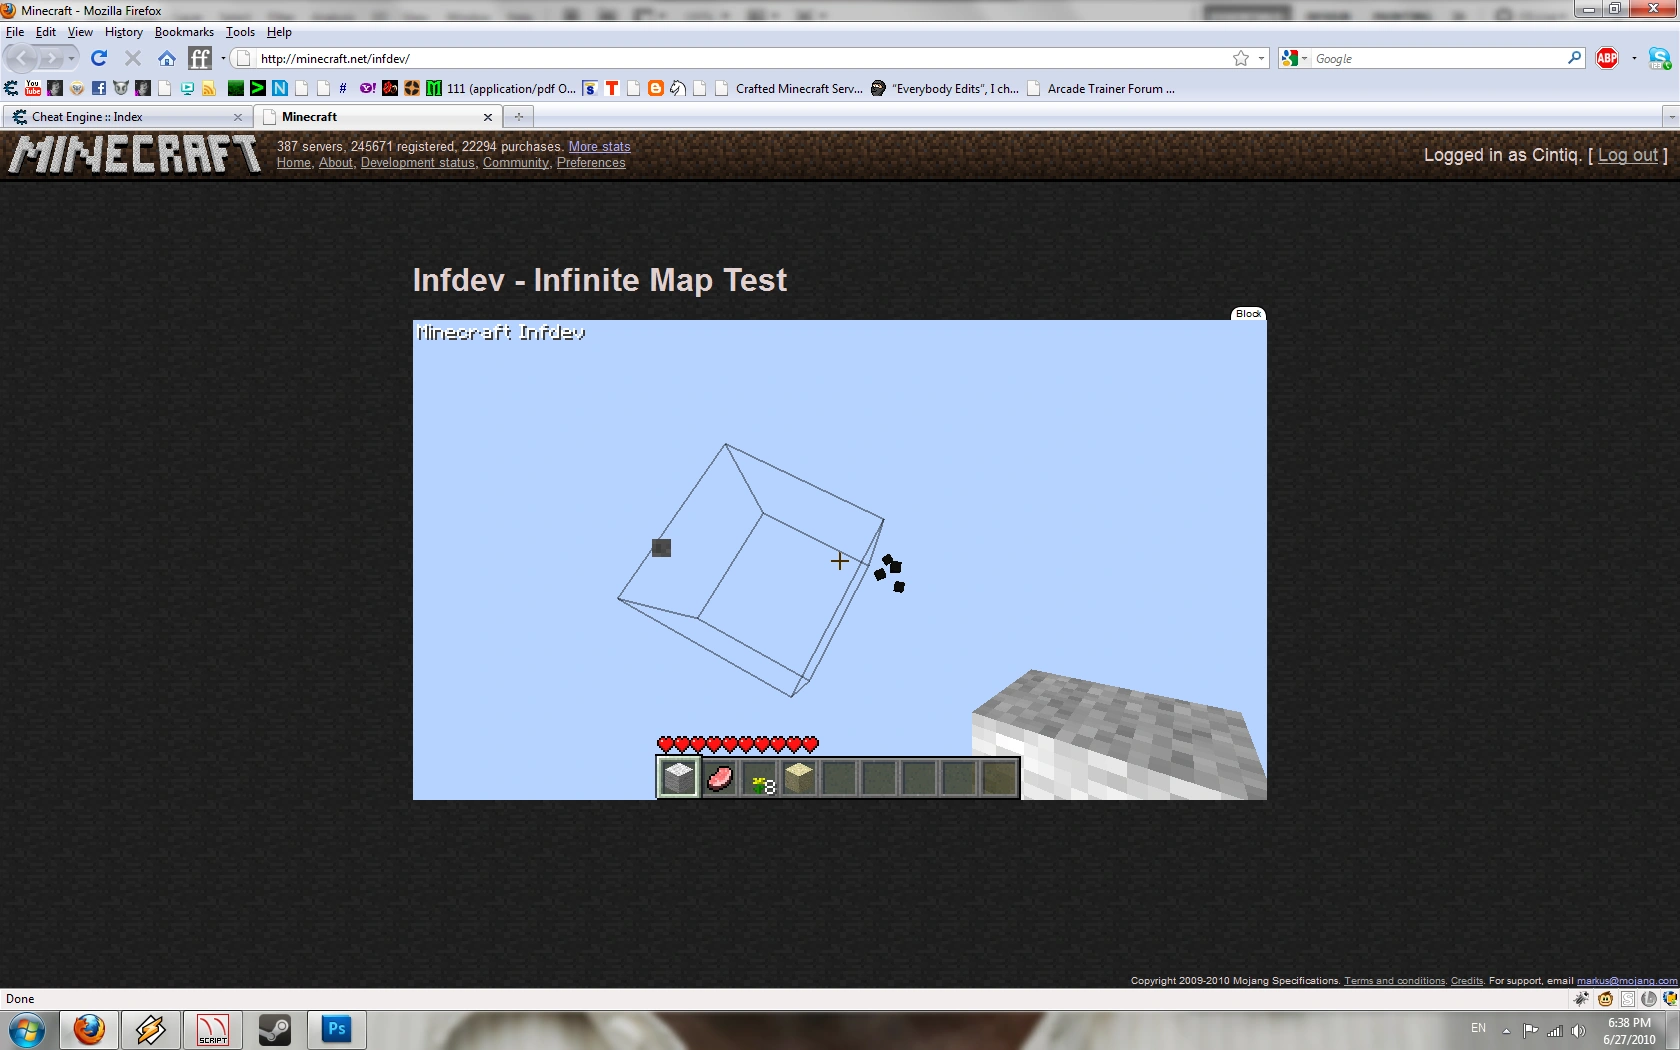The width and height of the screenshot is (1680, 1050).
Task: Click the Greasemonkey monkey status icon
Action: pos(1605,998)
